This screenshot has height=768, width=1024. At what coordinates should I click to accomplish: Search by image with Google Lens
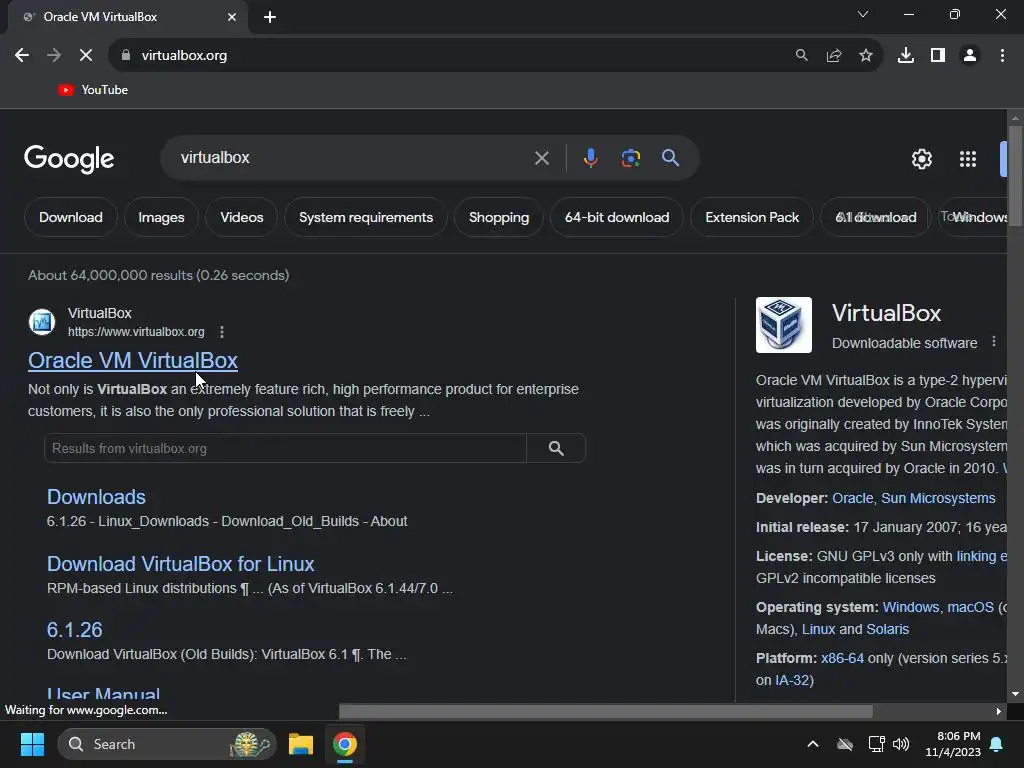630,158
